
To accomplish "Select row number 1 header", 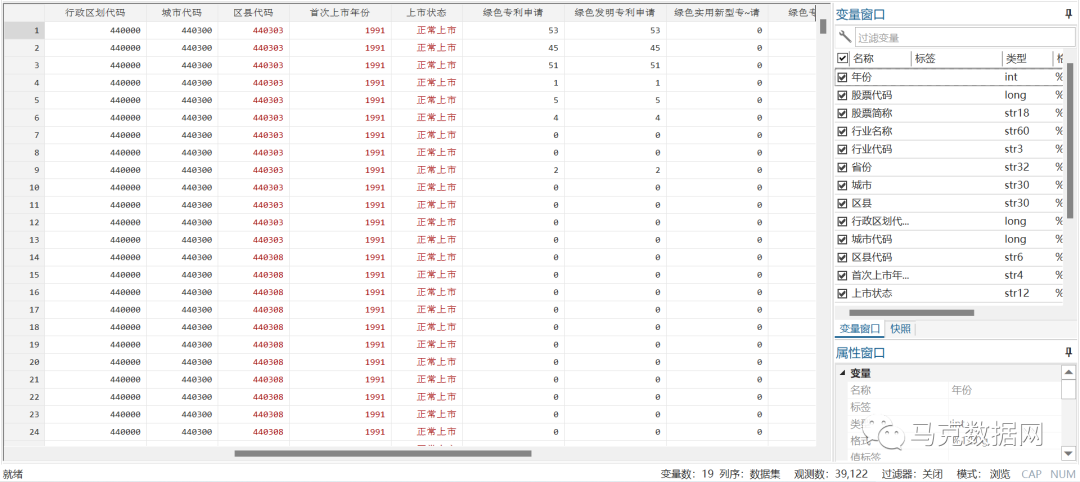I will click(23, 30).
